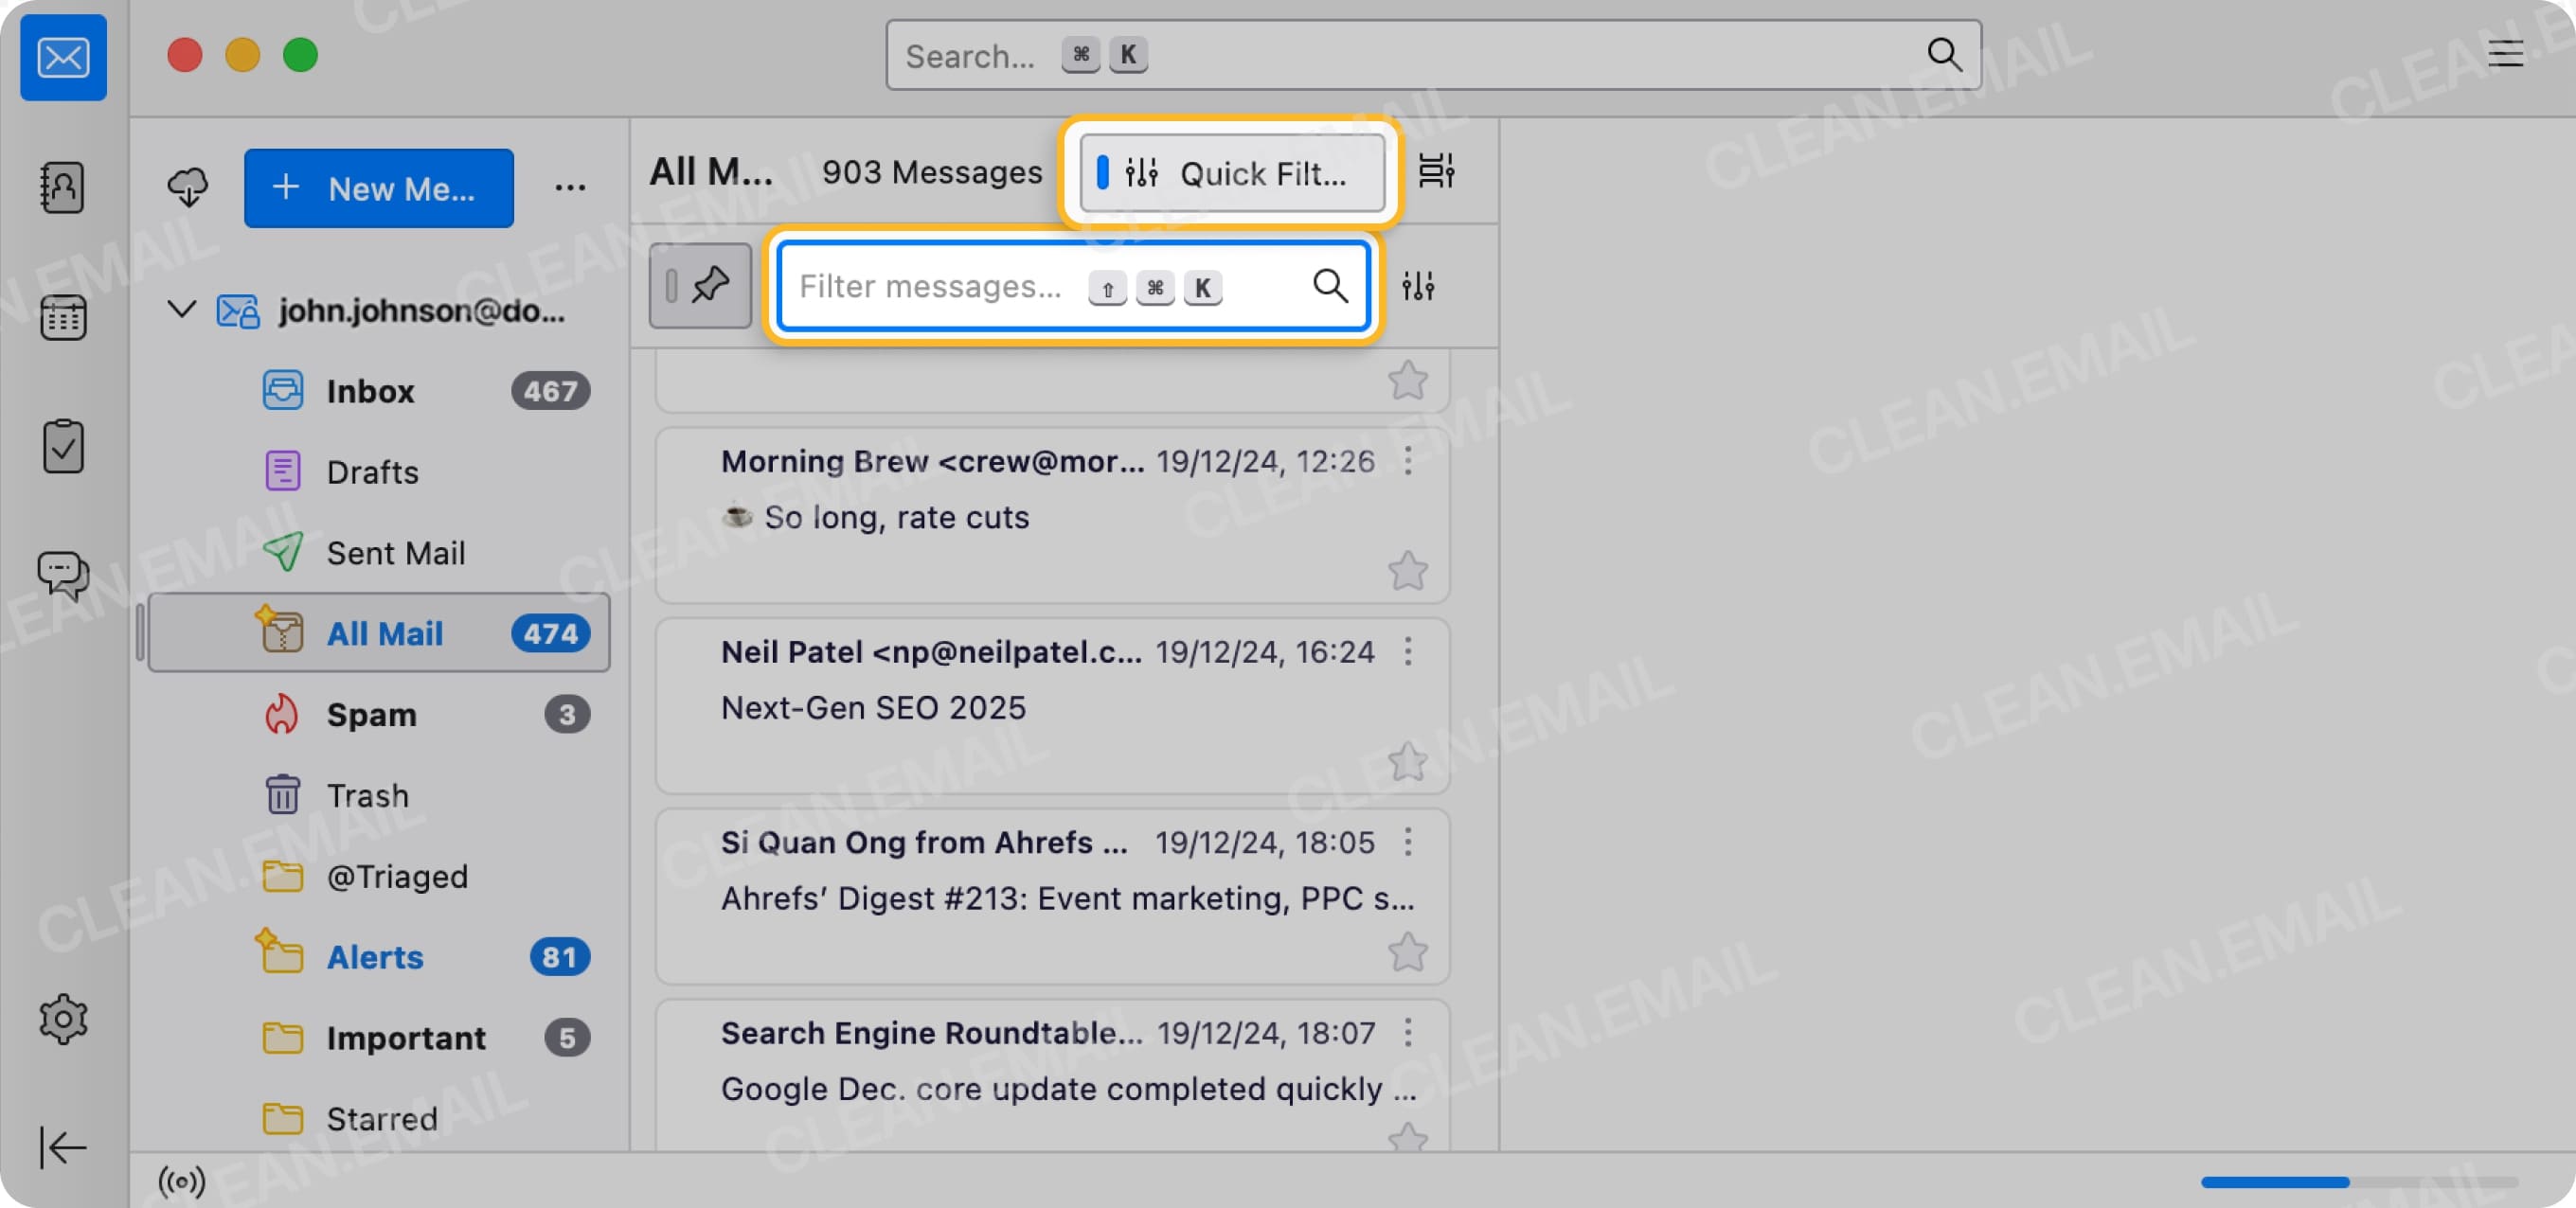Image resolution: width=2576 pixels, height=1208 pixels.
Task: Open the Address Book from the sidebar
Action: 63,188
